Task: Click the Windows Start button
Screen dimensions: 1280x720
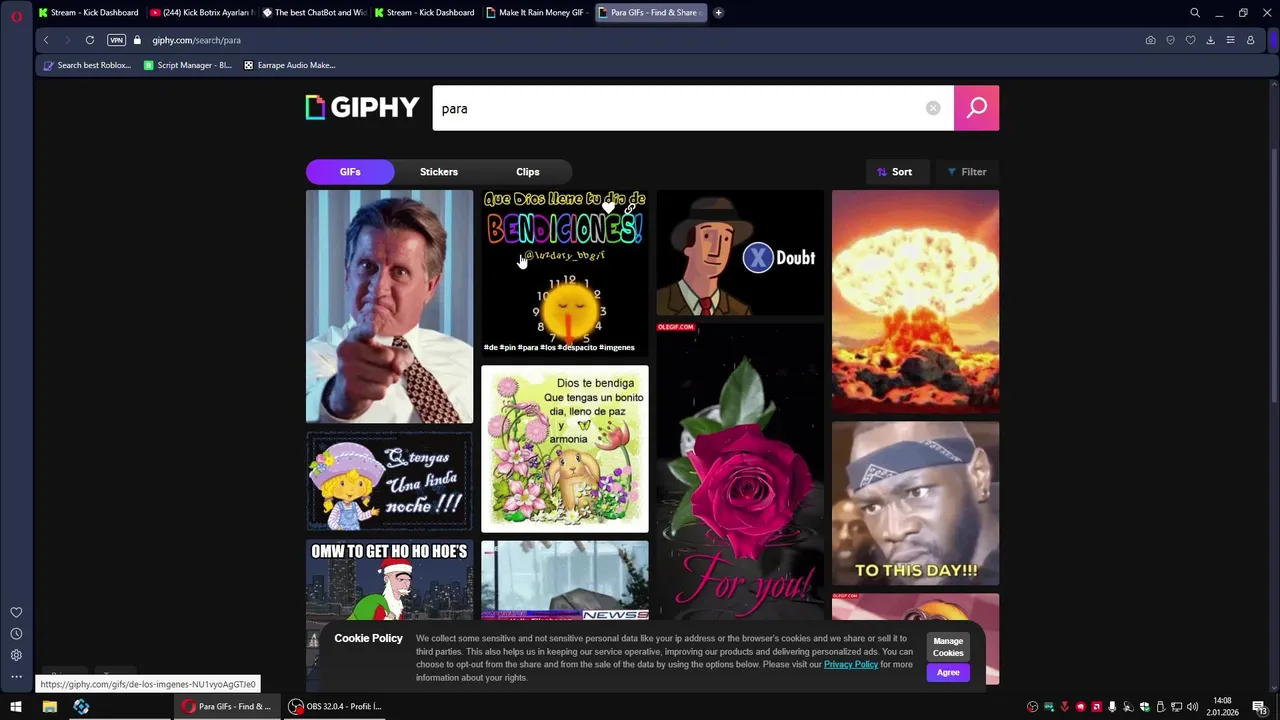Action: [x=16, y=707]
